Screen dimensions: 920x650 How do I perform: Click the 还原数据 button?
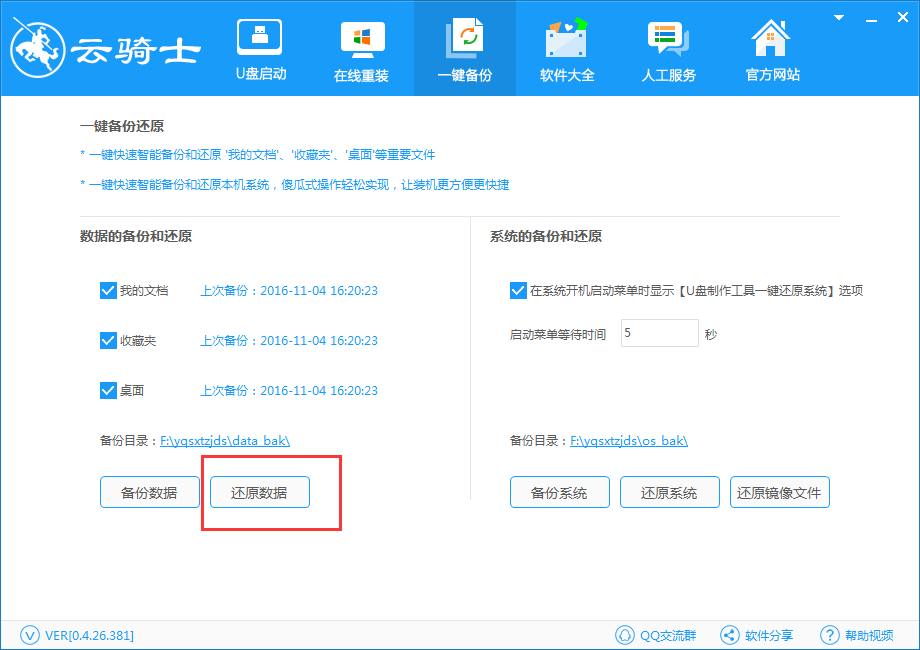tap(259, 492)
